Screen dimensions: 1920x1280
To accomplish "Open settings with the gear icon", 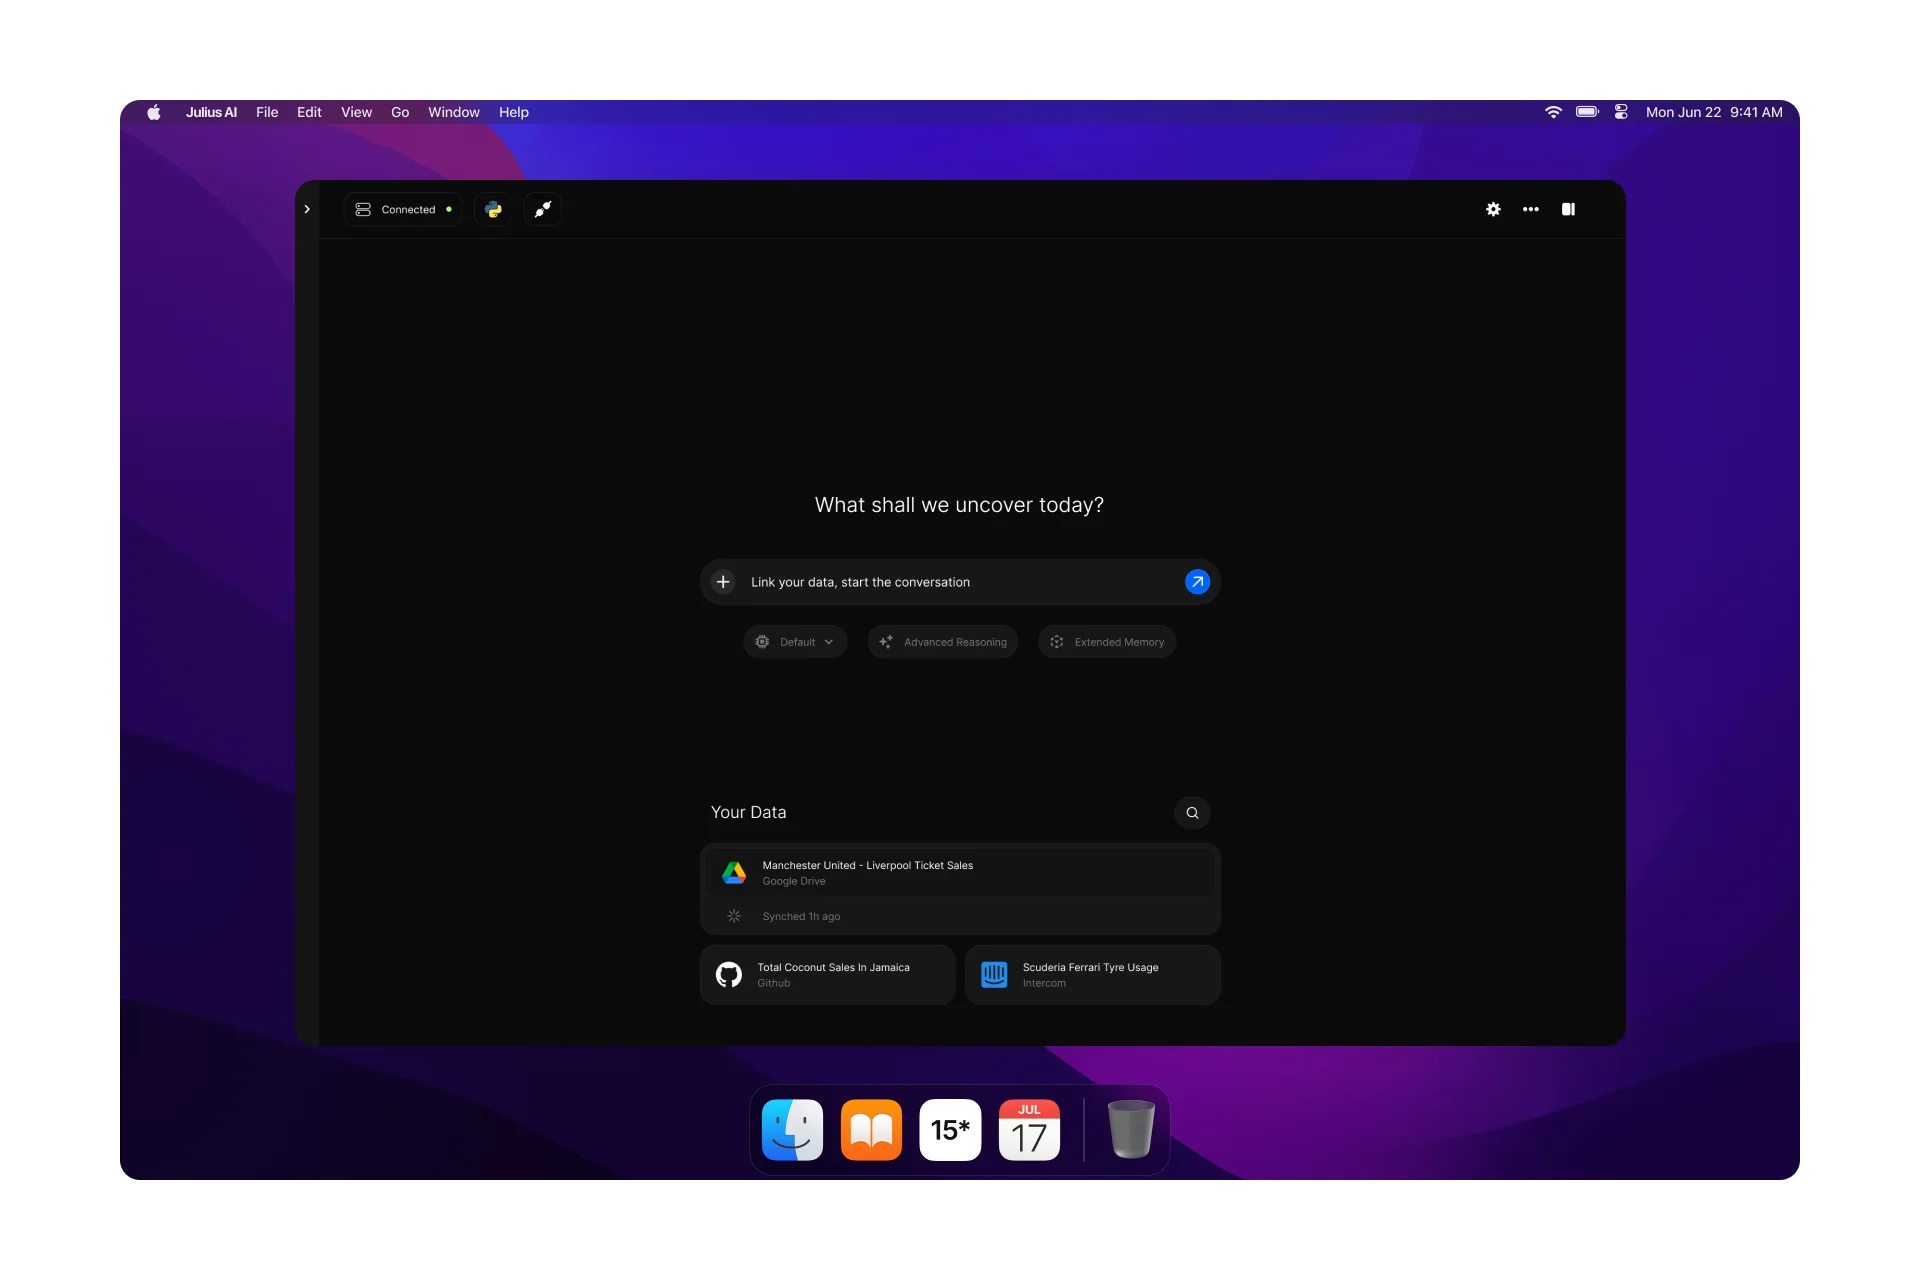I will (1493, 209).
